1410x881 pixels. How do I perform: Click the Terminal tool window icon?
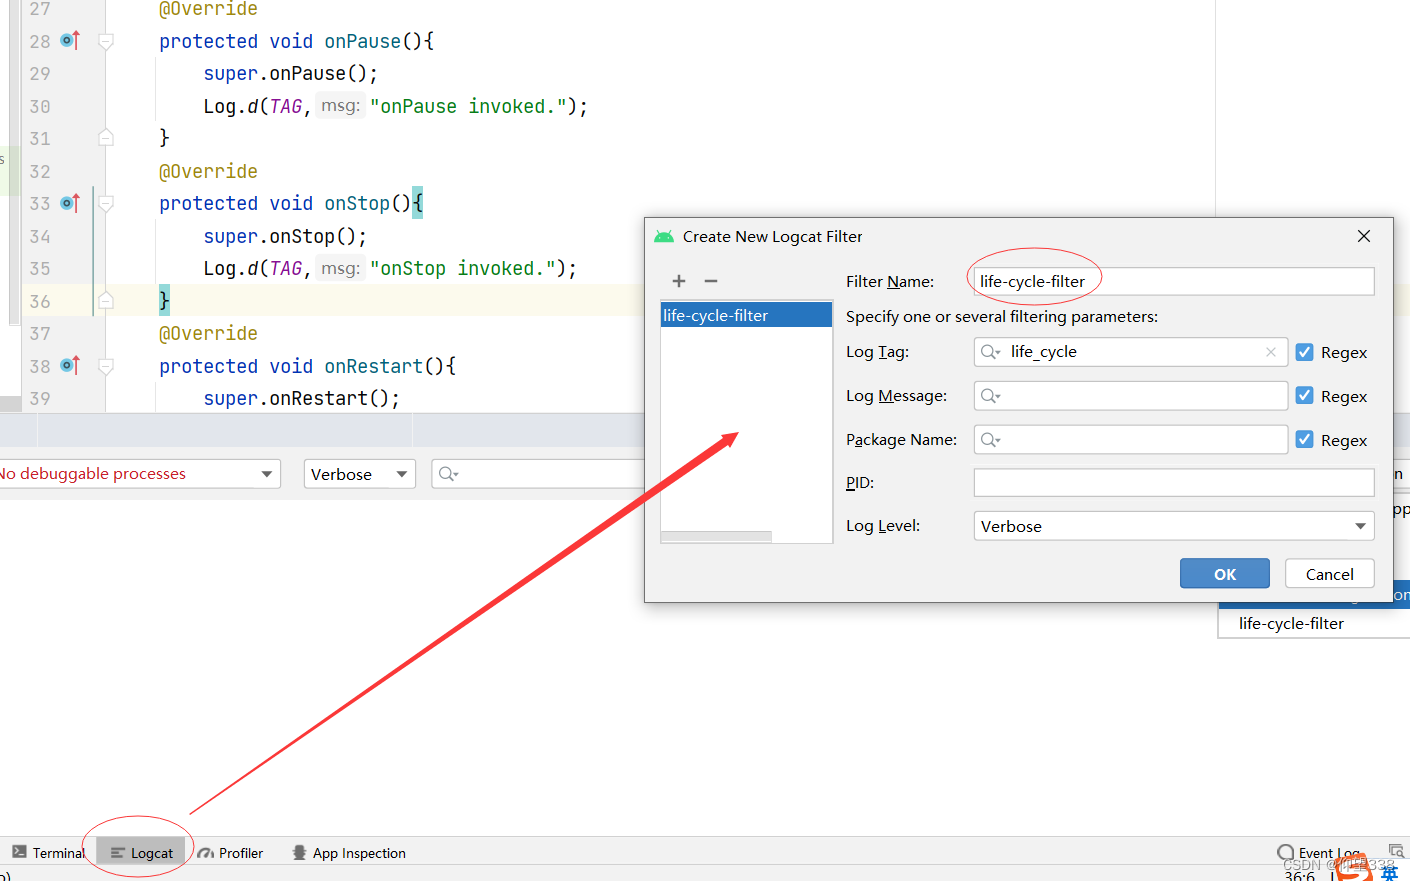pos(20,852)
